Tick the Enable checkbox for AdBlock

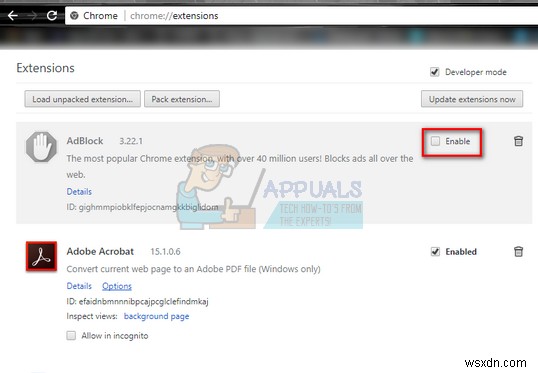tap(435, 141)
